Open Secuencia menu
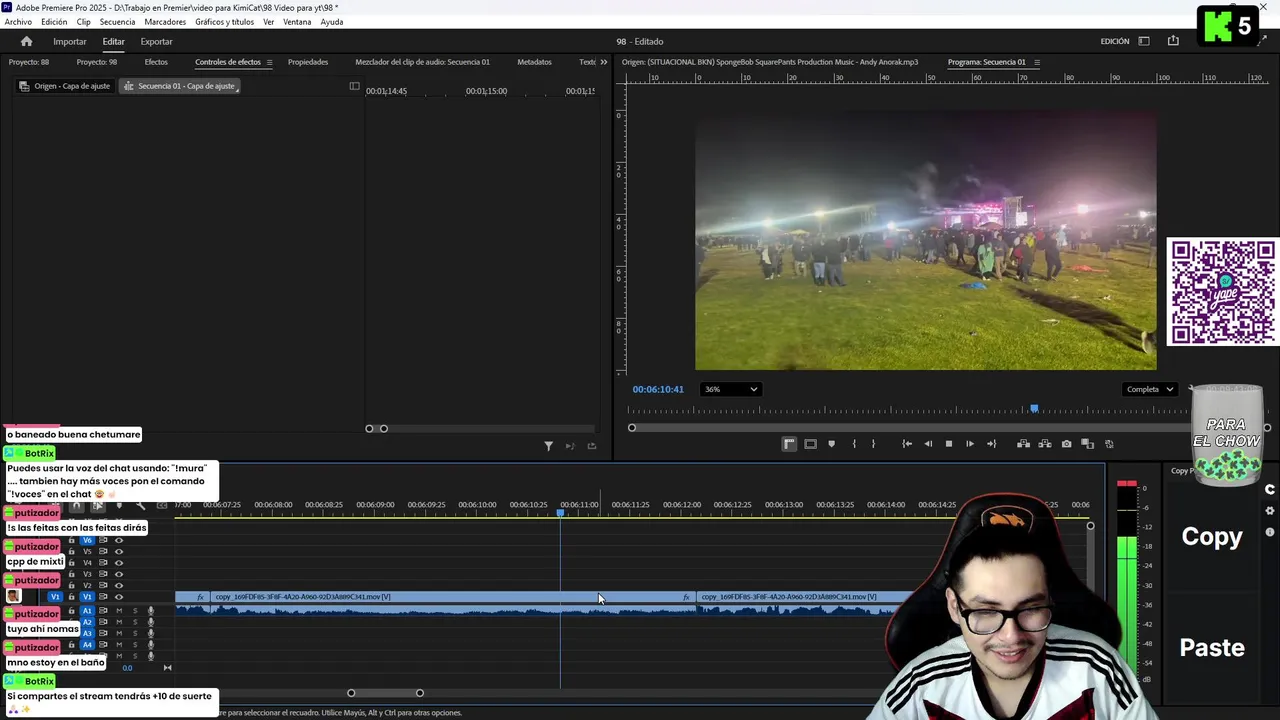The image size is (1280, 720). [x=117, y=22]
